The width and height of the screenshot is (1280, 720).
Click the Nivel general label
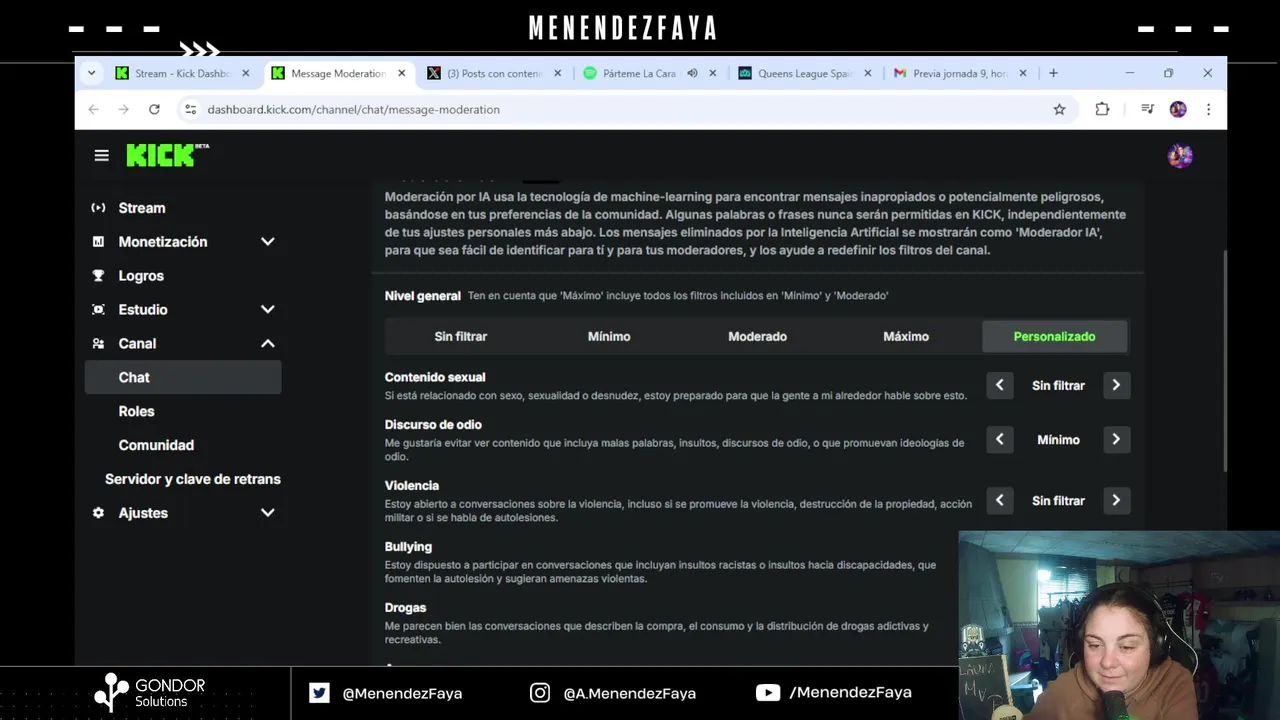pos(423,296)
